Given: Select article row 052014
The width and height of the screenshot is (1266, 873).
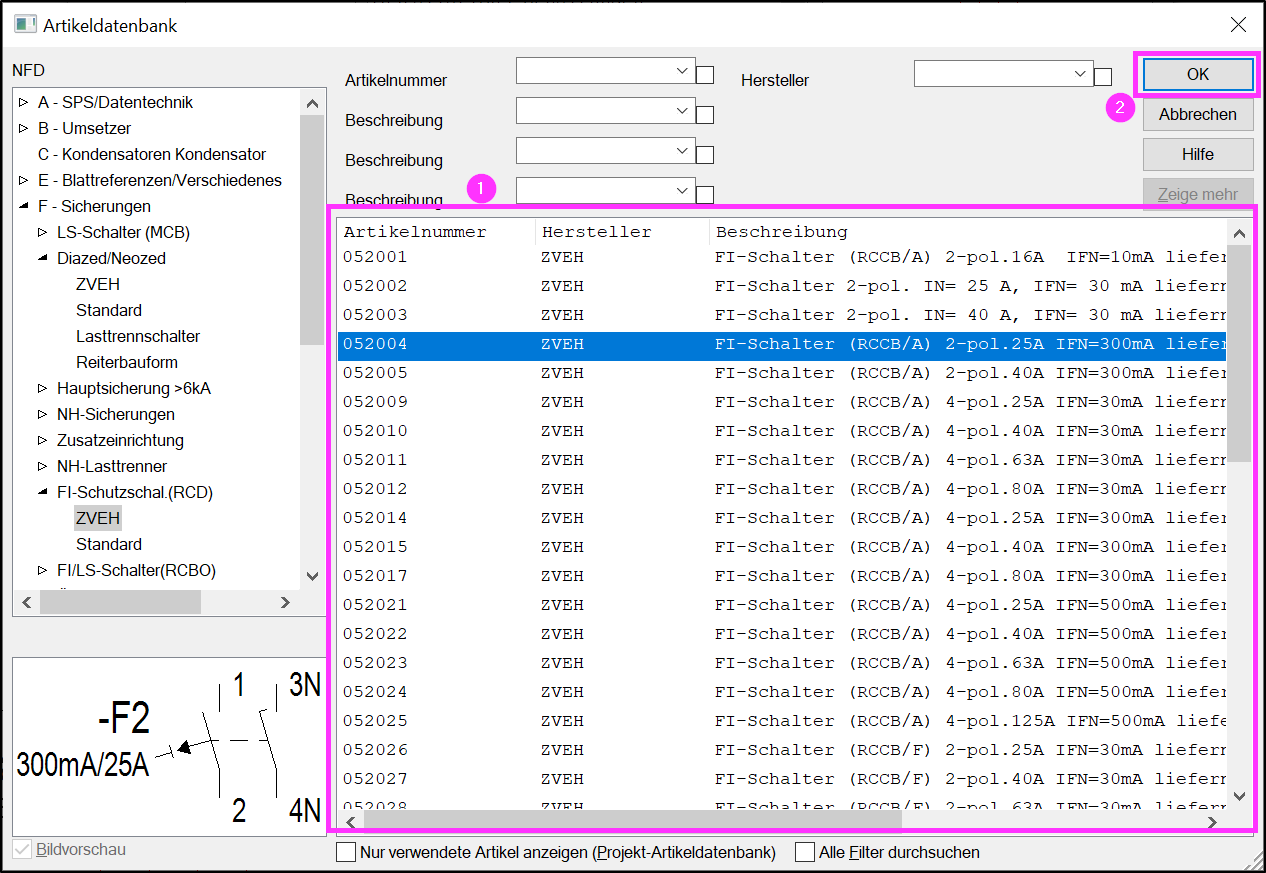Looking at the screenshot, I should click(782, 517).
